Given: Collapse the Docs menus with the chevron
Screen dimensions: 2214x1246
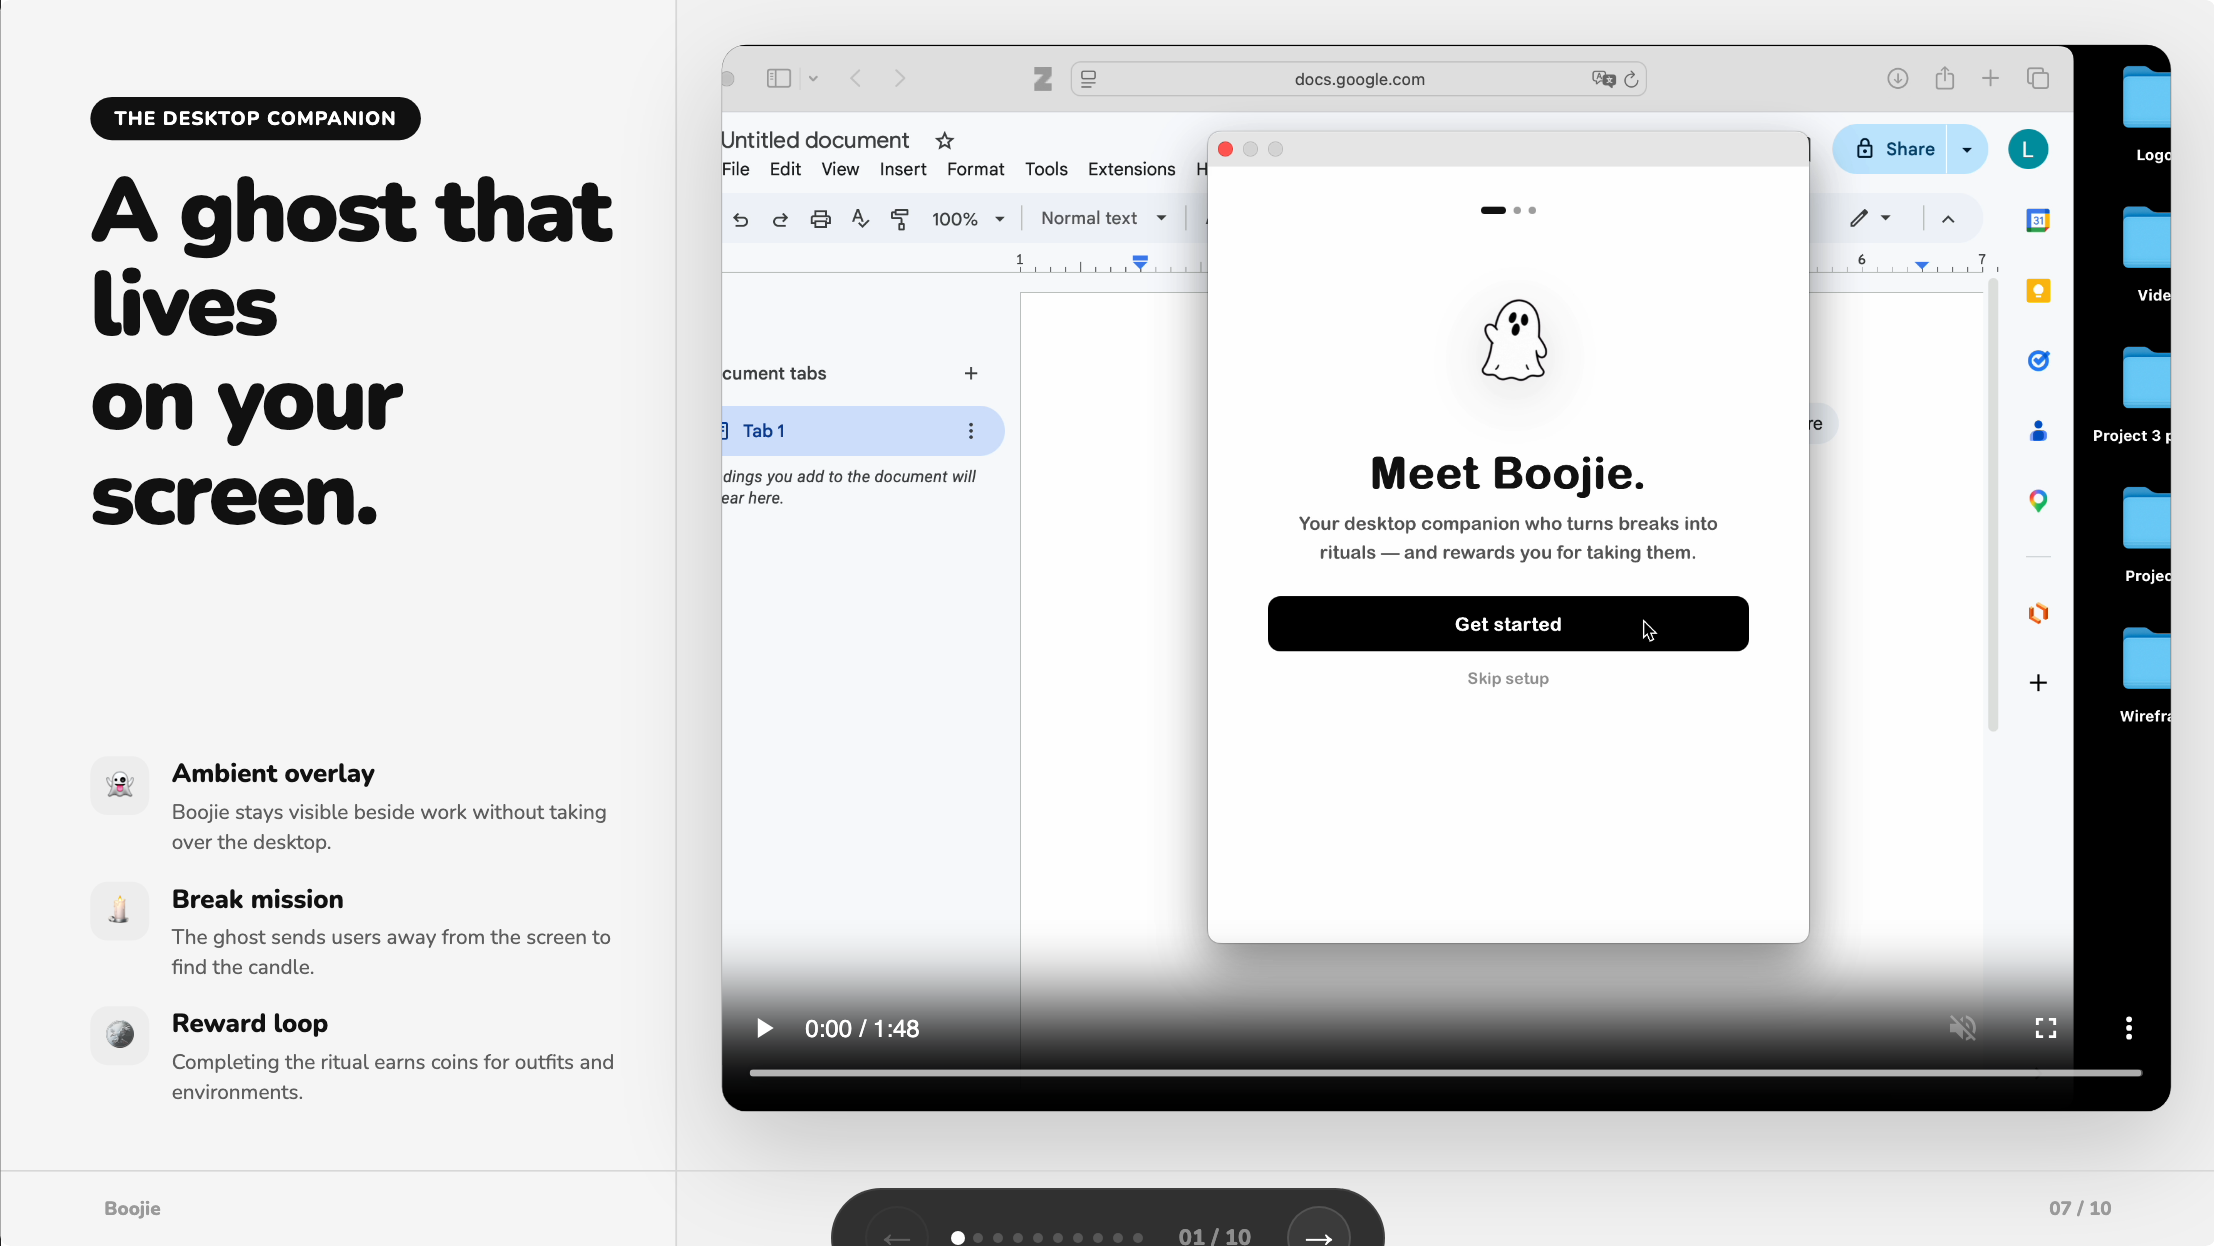Looking at the screenshot, I should [1948, 219].
